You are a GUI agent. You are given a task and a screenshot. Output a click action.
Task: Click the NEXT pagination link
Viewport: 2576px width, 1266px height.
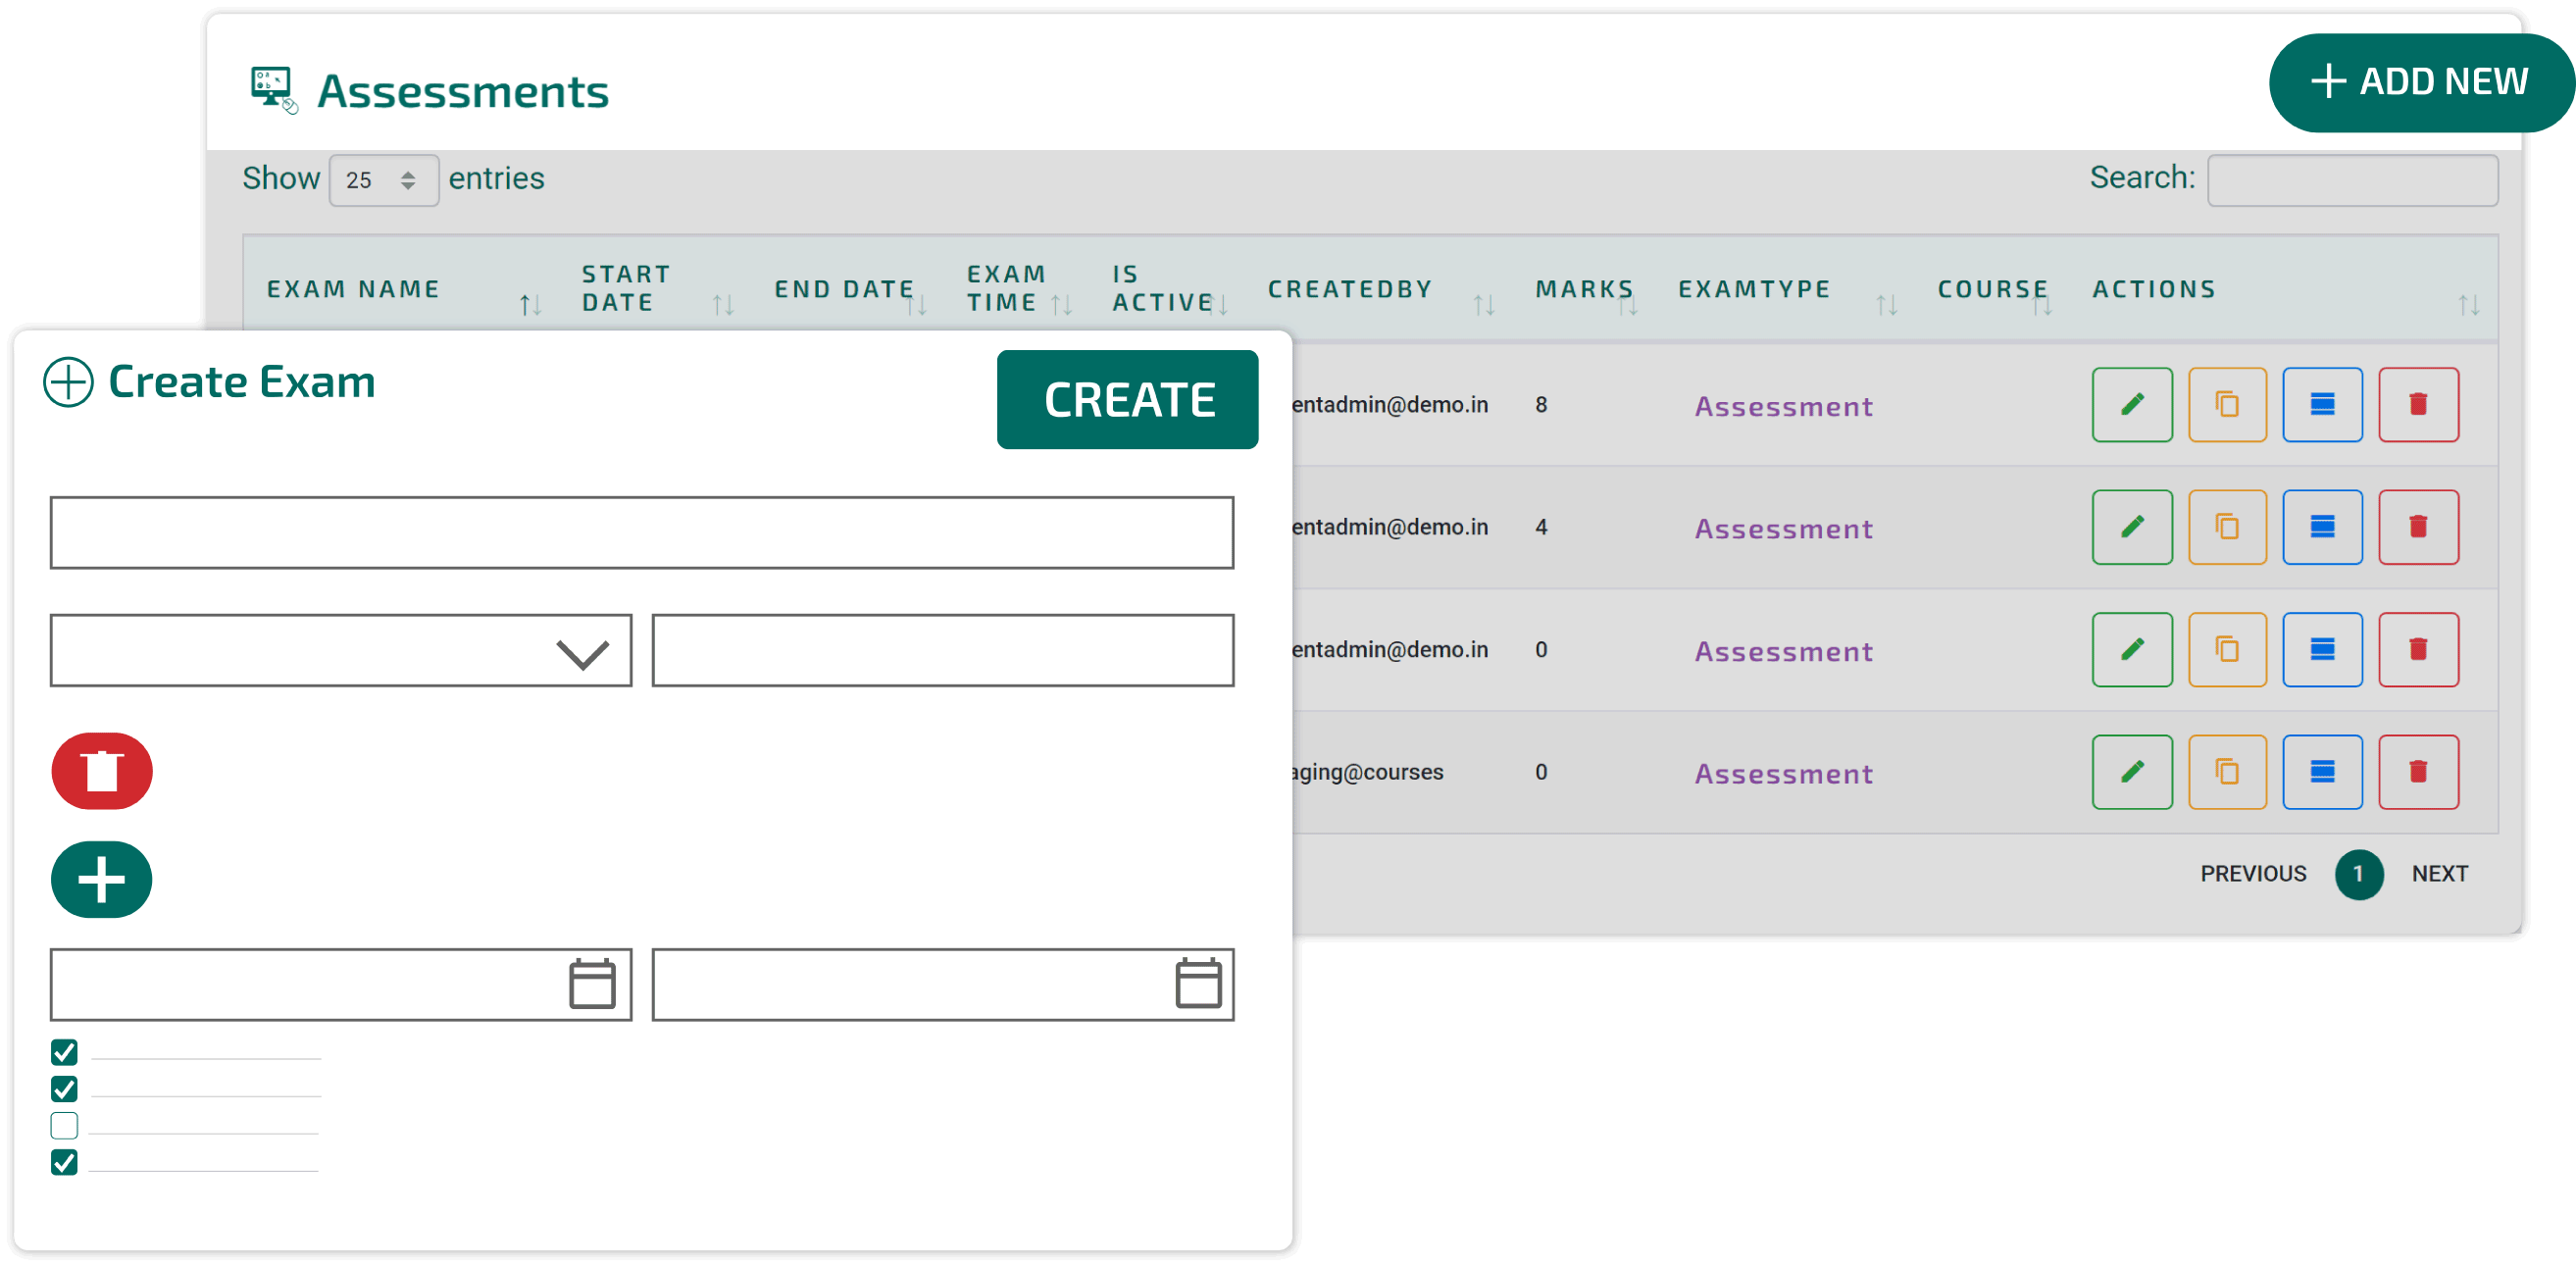[2440, 874]
